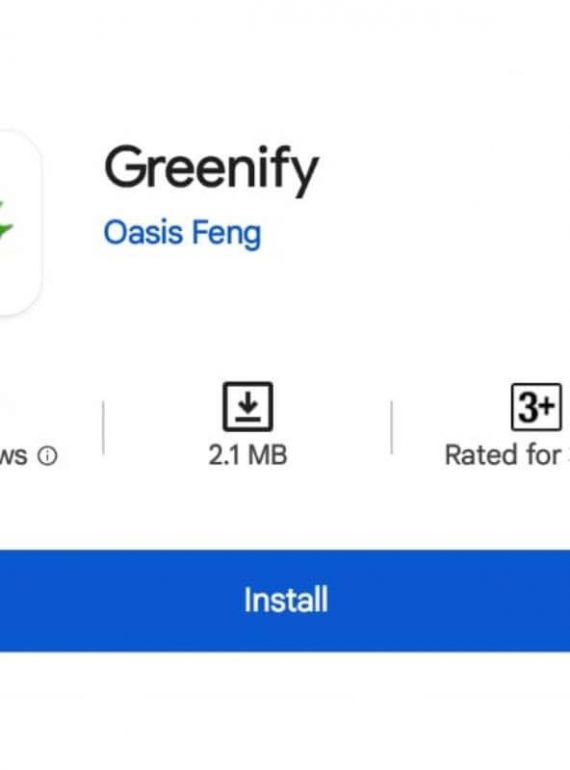Viewport: 570px width, 770px height.
Task: Click the Greenify heading text
Action: point(211,169)
